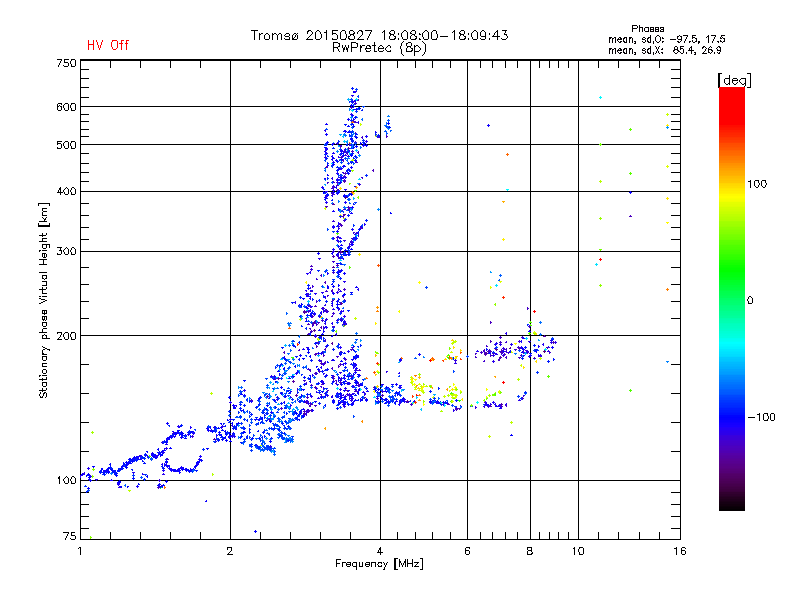The image size is (800, 600).
Task: Click the 'mean, sd,O: -97.5, 17.5' line
Action: (x=666, y=39)
